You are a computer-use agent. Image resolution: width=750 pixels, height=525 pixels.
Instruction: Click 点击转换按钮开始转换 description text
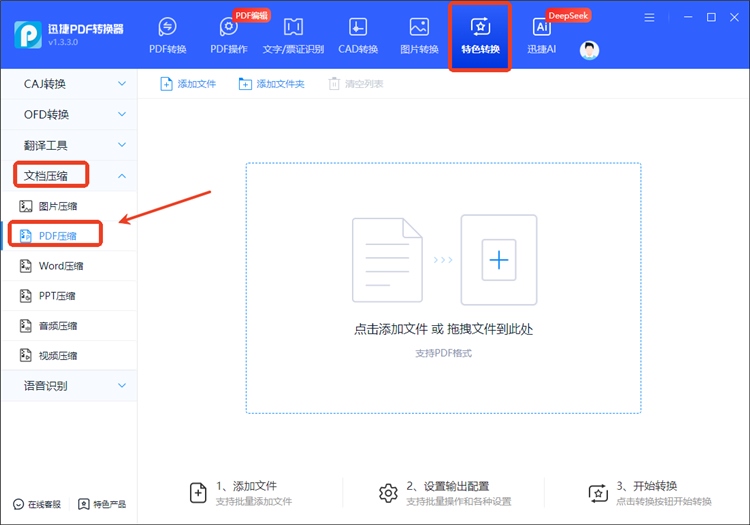[663, 502]
